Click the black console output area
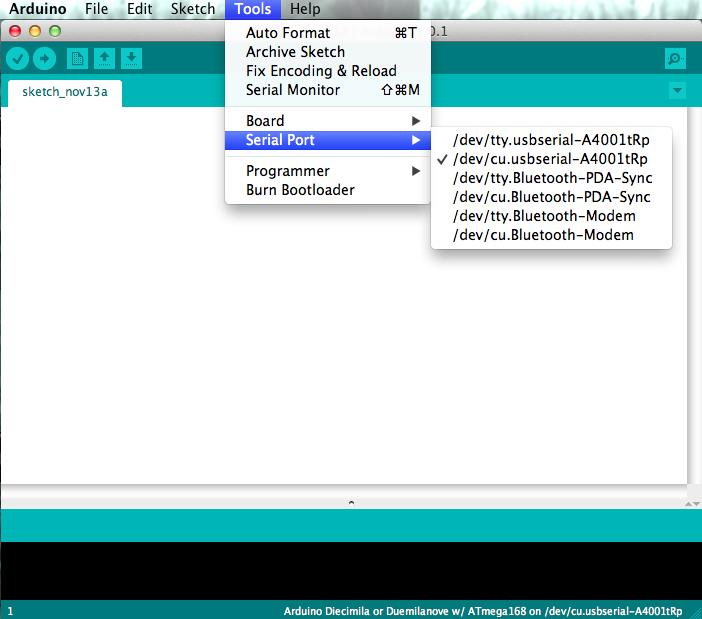Image resolution: width=702 pixels, height=619 pixels. [x=351, y=571]
